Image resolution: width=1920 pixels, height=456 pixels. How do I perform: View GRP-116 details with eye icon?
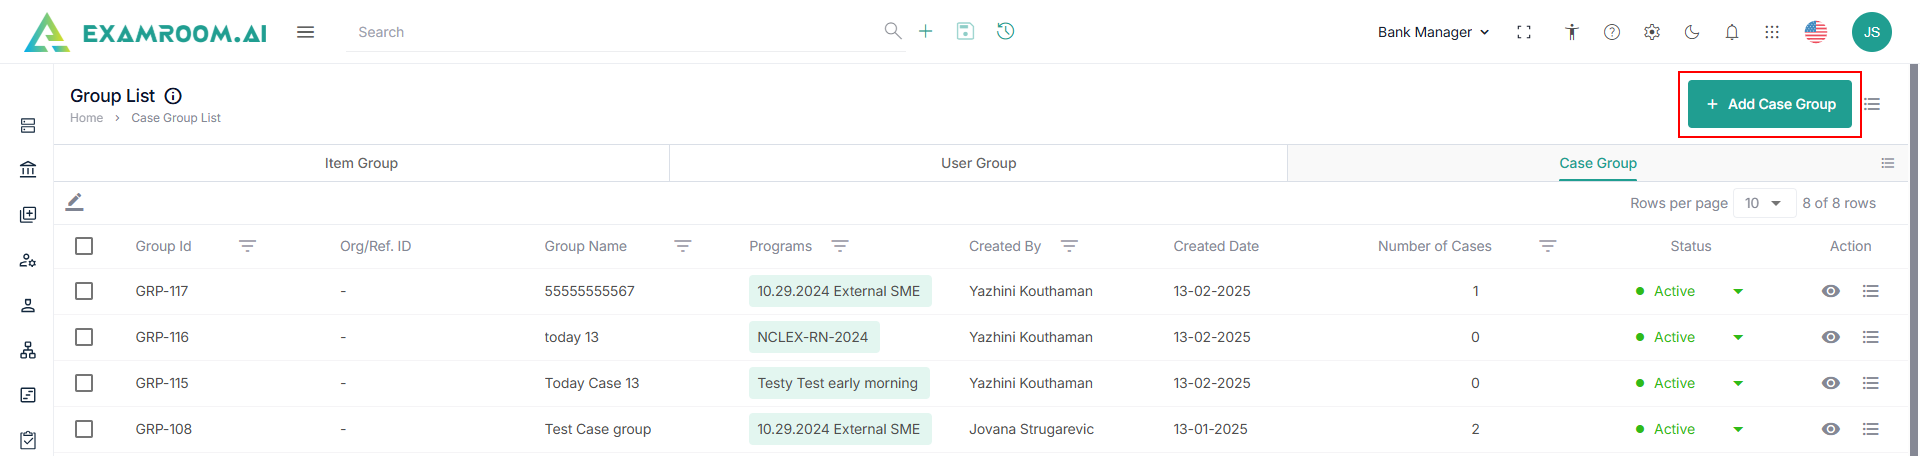1831,337
